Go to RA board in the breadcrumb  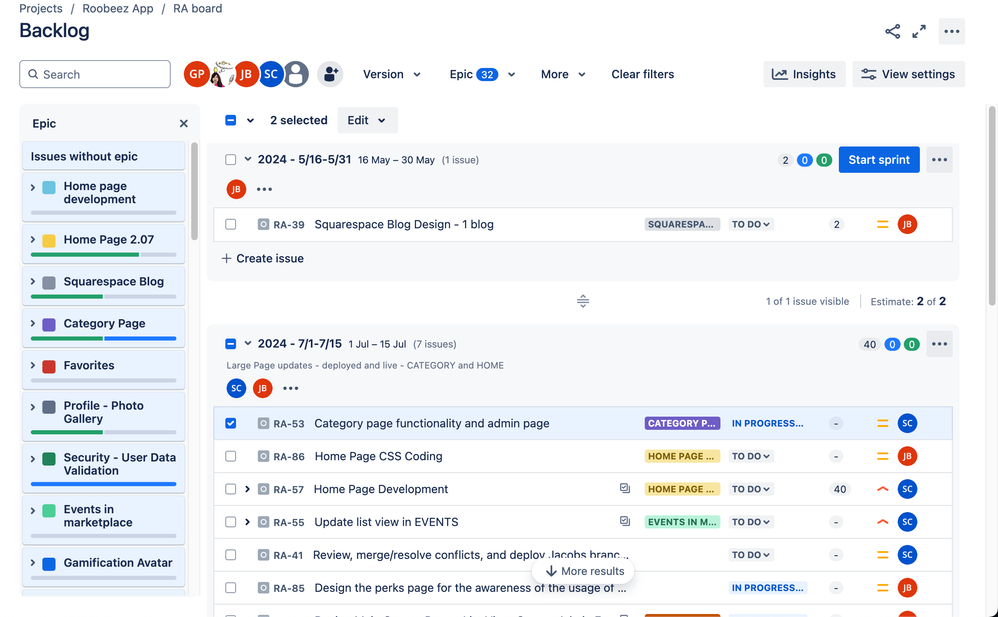pyautogui.click(x=197, y=9)
